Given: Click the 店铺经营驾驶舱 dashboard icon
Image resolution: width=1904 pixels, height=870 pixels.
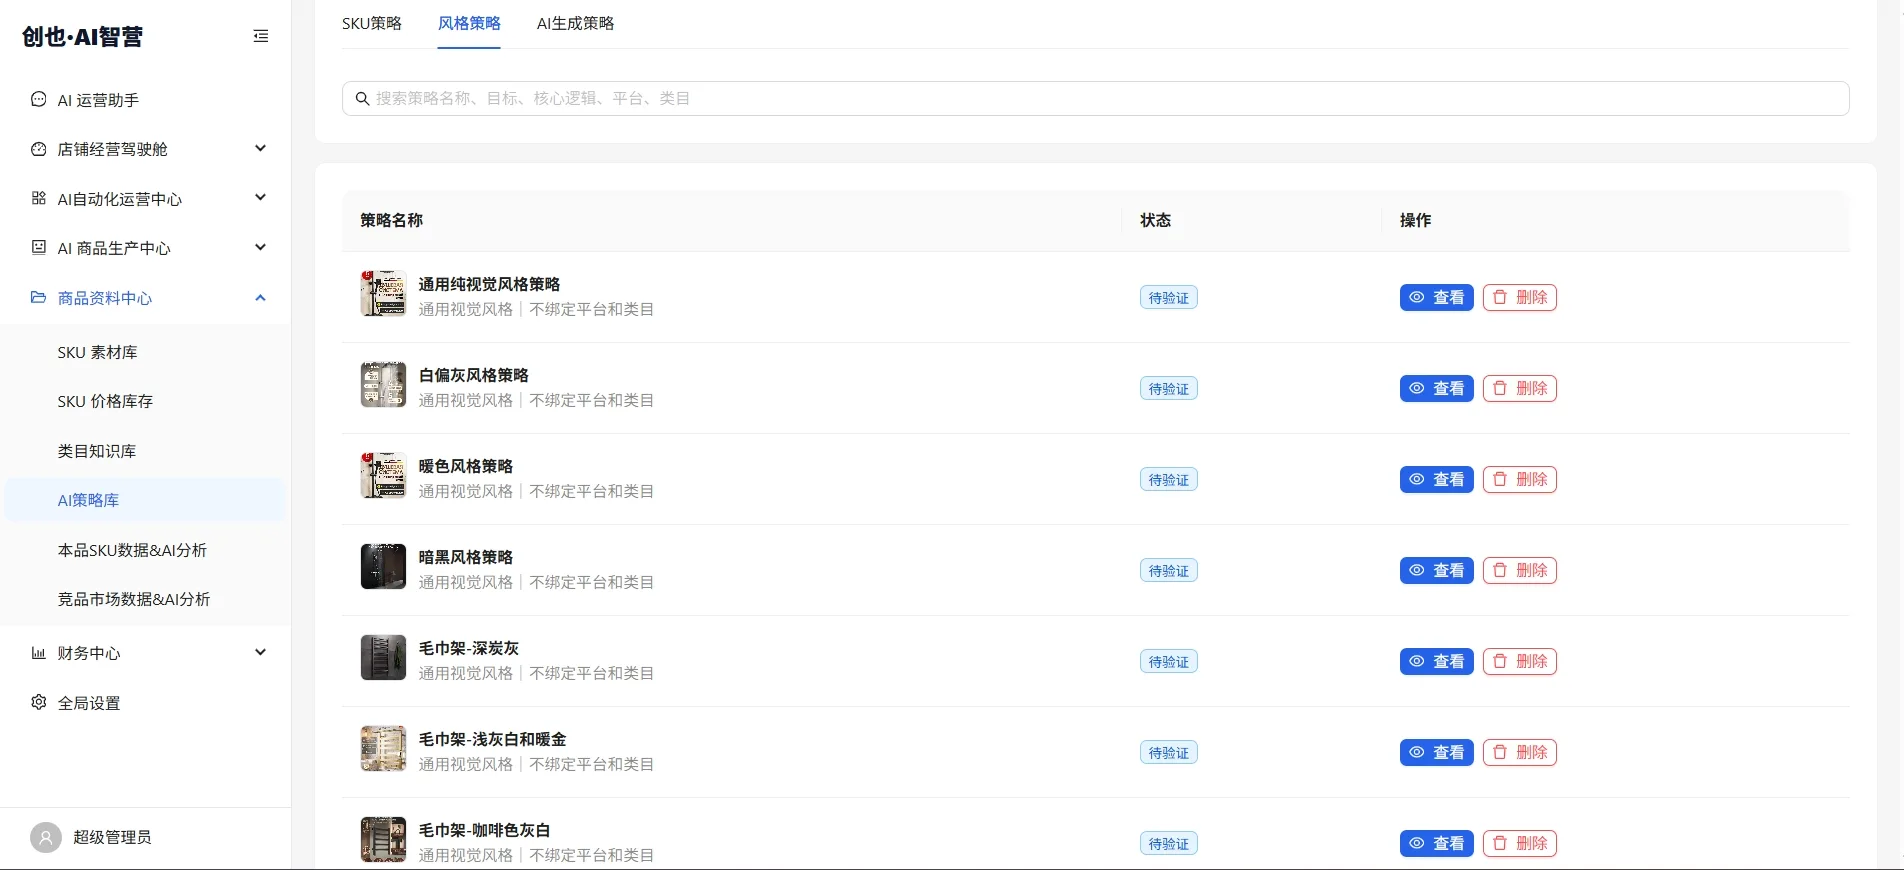Looking at the screenshot, I should click(x=39, y=149).
